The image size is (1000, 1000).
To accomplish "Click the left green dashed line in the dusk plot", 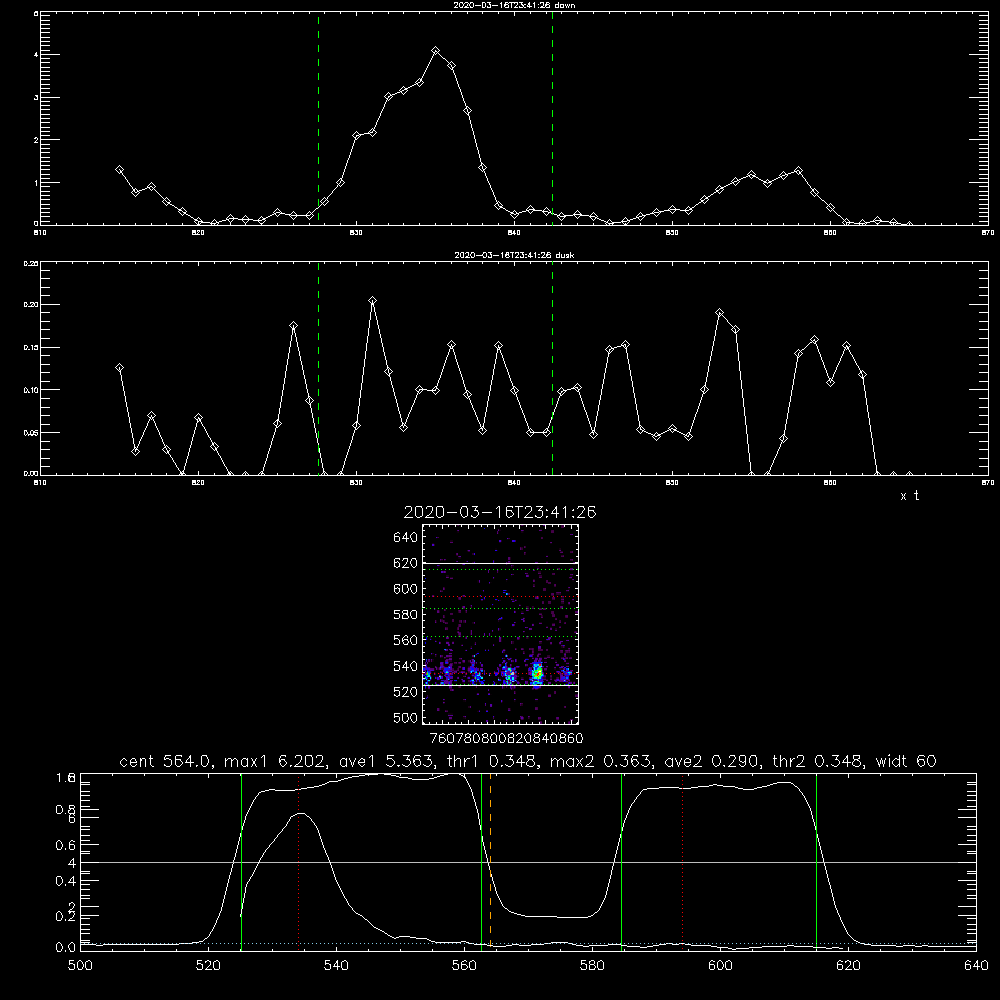I will (318, 369).
